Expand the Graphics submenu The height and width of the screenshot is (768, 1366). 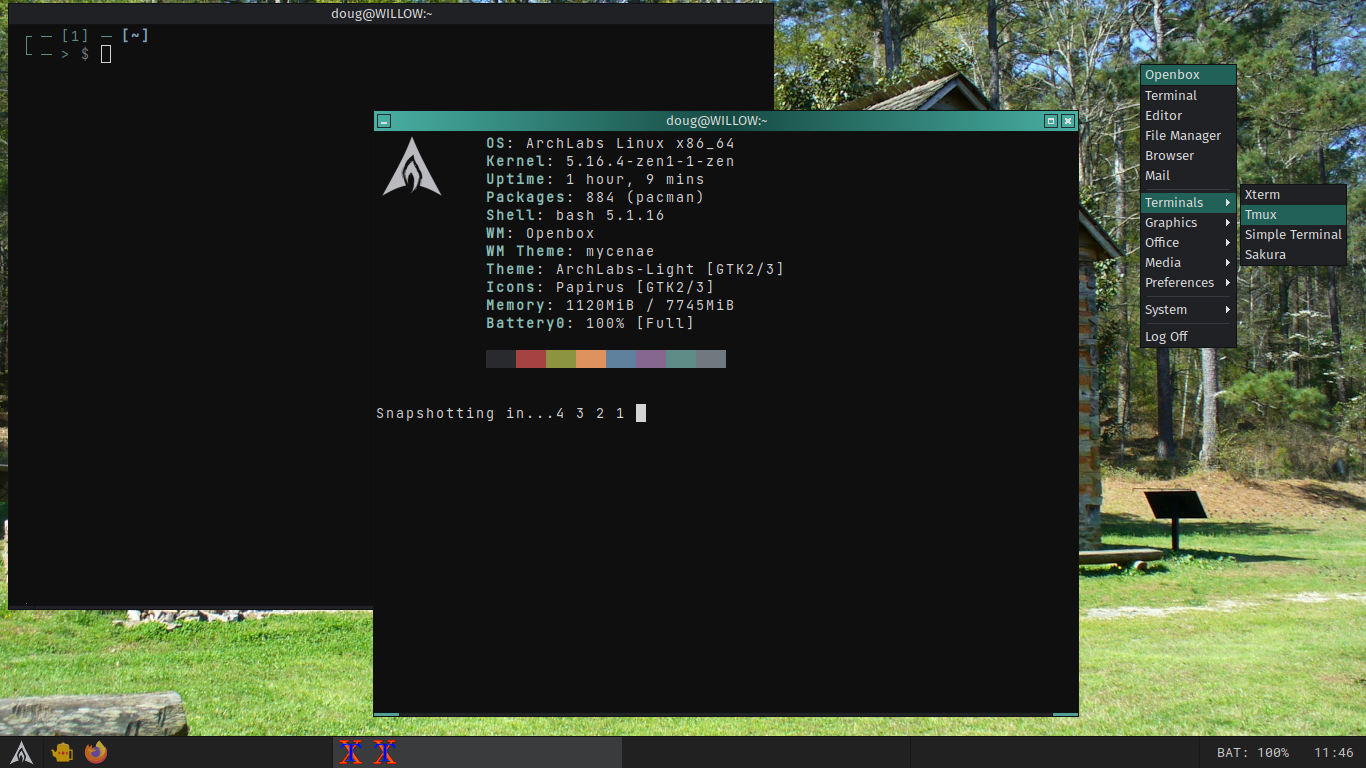tap(1188, 223)
